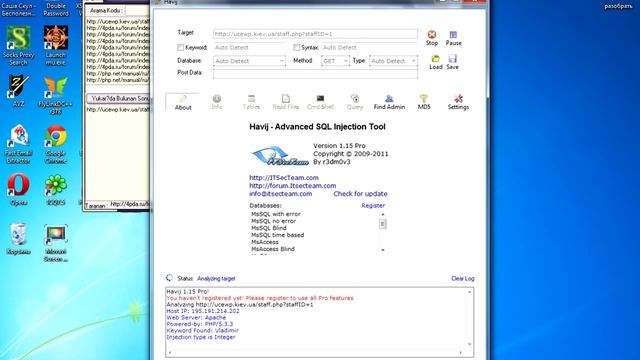Click the 'Analyzing target' status text
The height and width of the screenshot is (360, 640).
(x=216, y=278)
